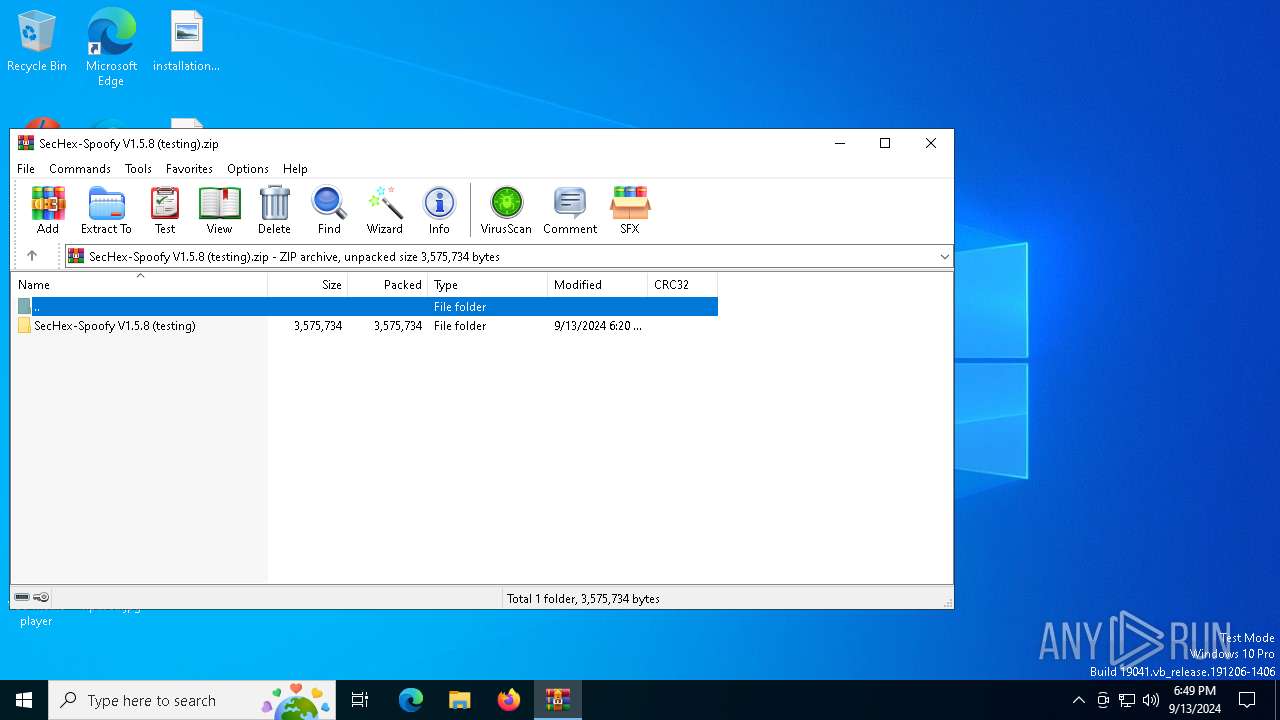1280x720 pixels.
Task: Open archive Comment tool
Action: pos(570,210)
